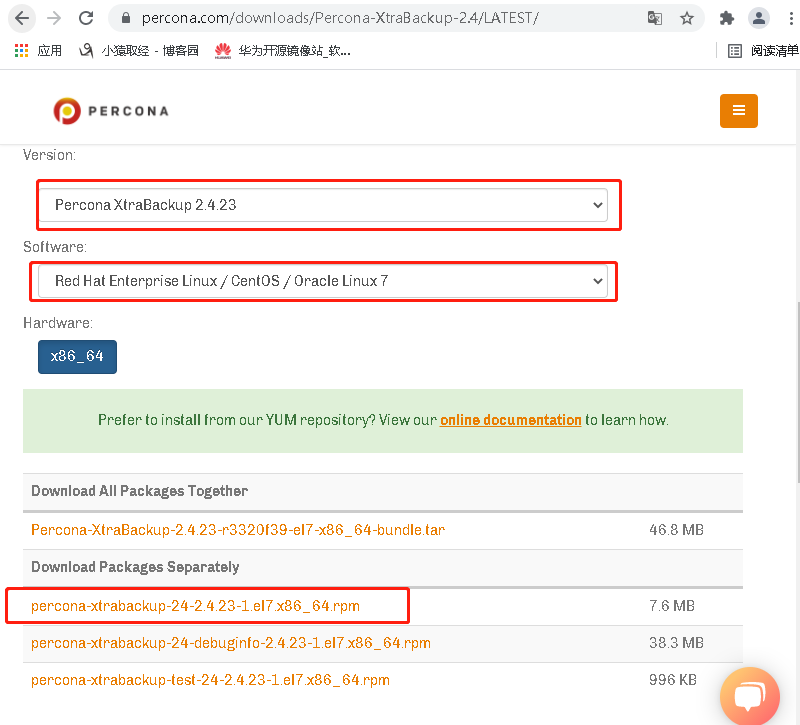Download the xtrabackup-test rpm package
This screenshot has height=725, width=800.
pos(210,680)
